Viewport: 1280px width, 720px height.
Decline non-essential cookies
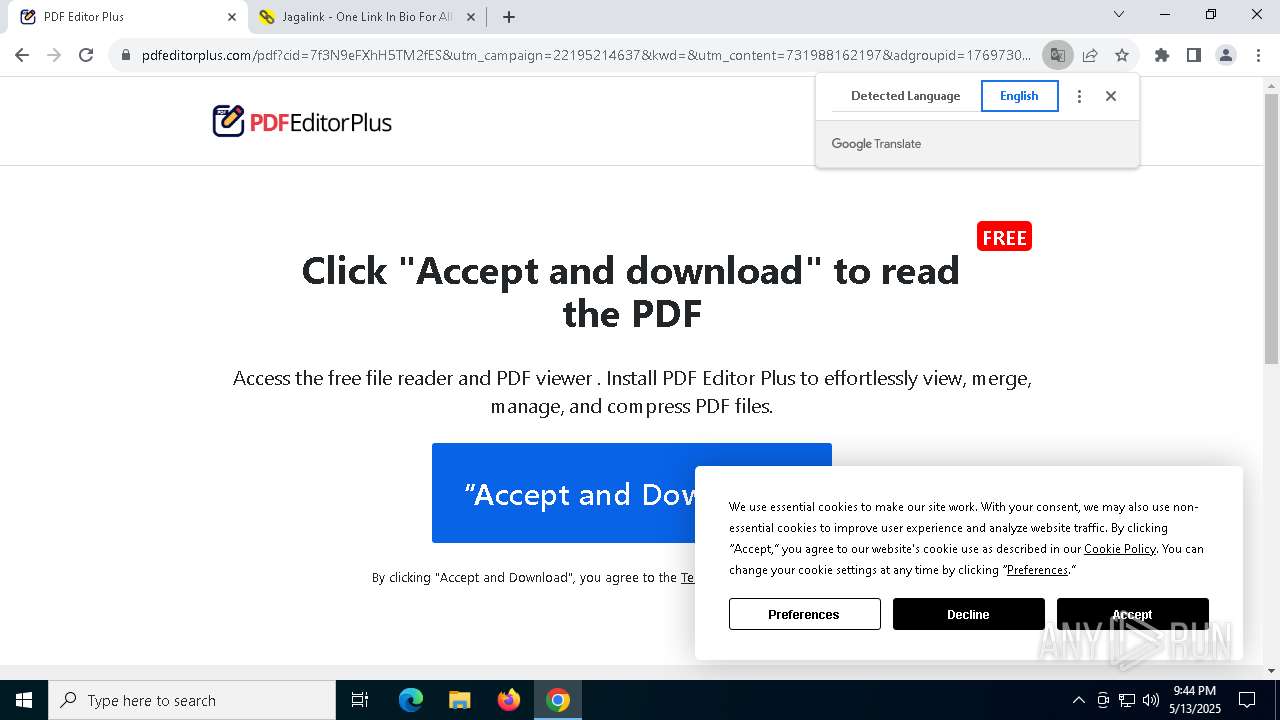[x=968, y=614]
